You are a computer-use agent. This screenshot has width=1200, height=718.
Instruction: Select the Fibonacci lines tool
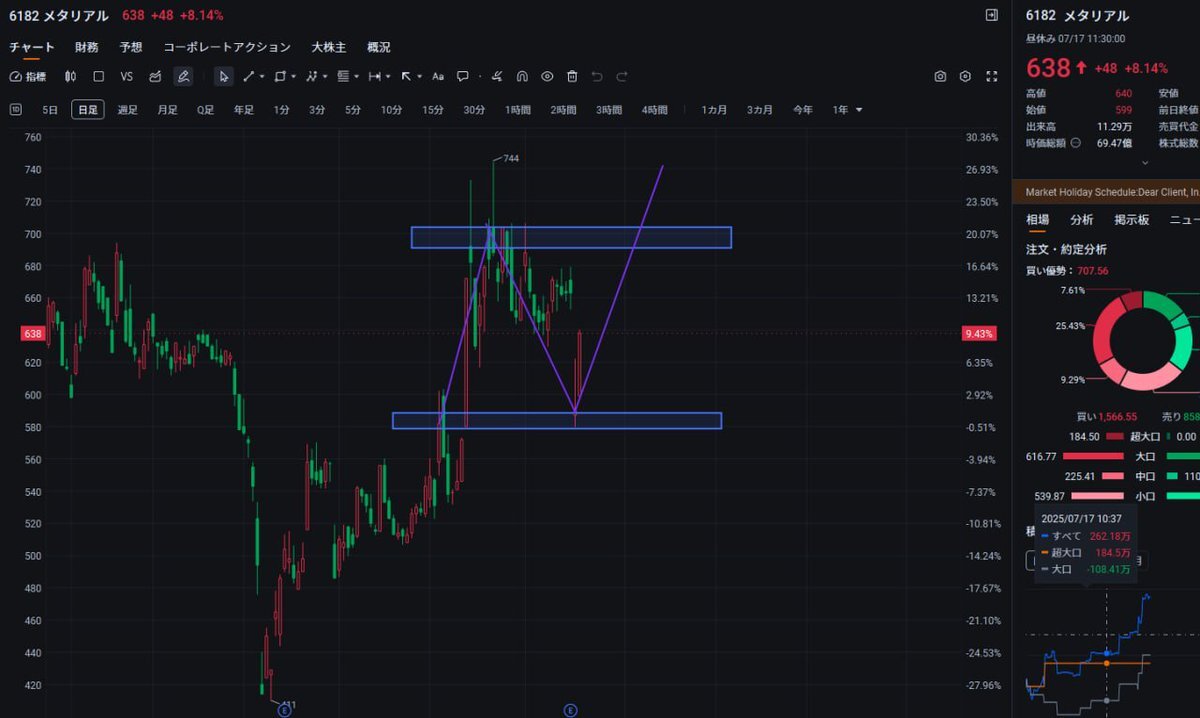(x=343, y=76)
